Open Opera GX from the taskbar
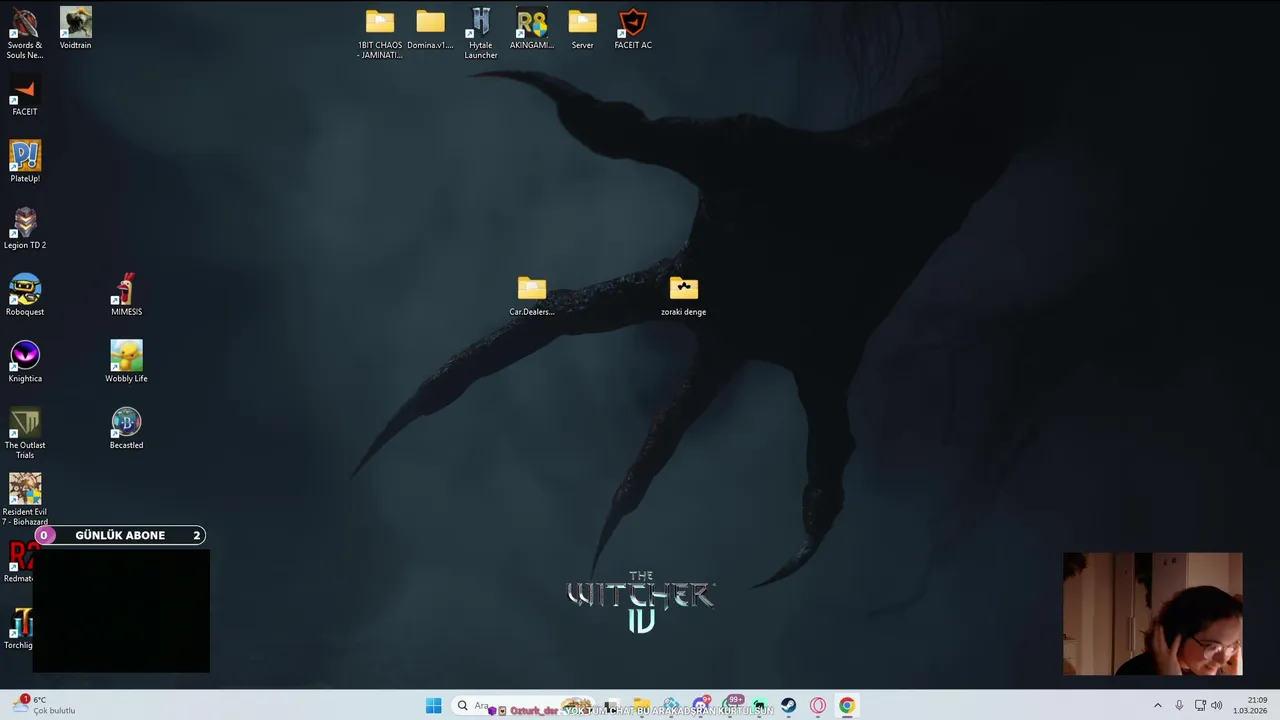Image resolution: width=1280 pixels, height=720 pixels. pos(818,706)
